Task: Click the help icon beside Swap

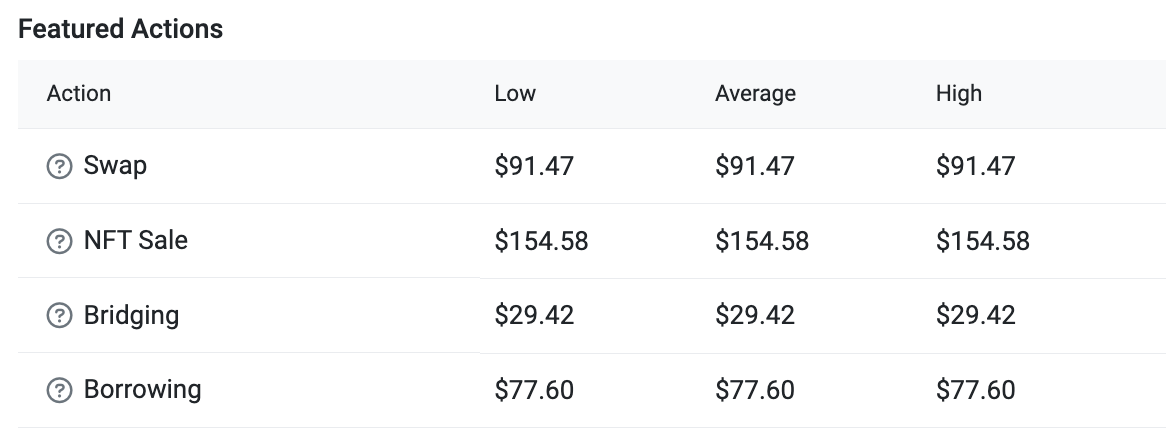Action: (59, 166)
